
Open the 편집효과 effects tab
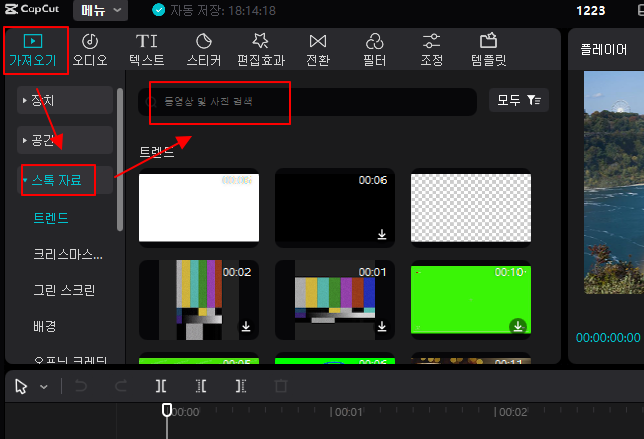tap(261, 51)
